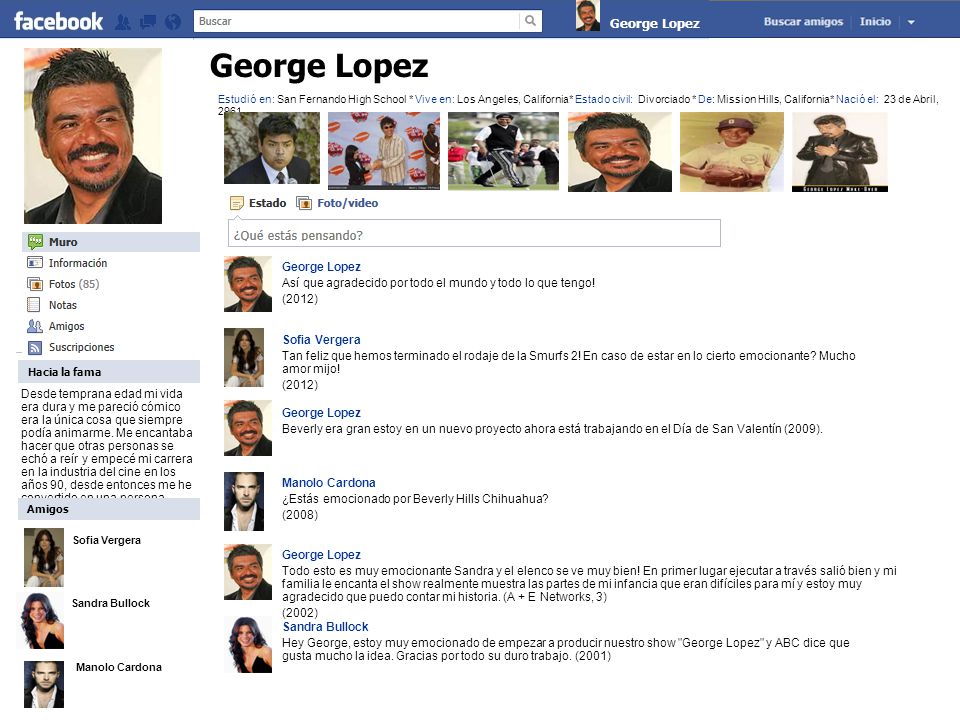Click the Amigos section heading above friends list
This screenshot has height=720, width=960.
pos(47,509)
